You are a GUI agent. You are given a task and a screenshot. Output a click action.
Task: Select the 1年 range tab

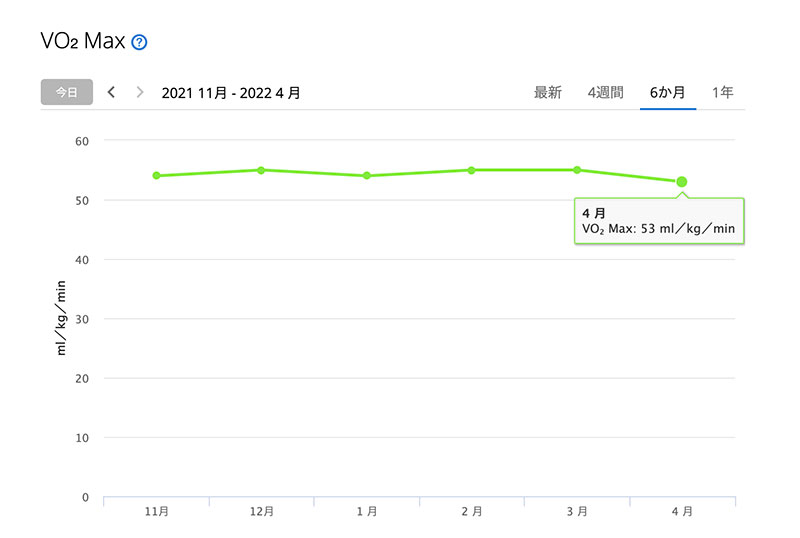point(722,92)
